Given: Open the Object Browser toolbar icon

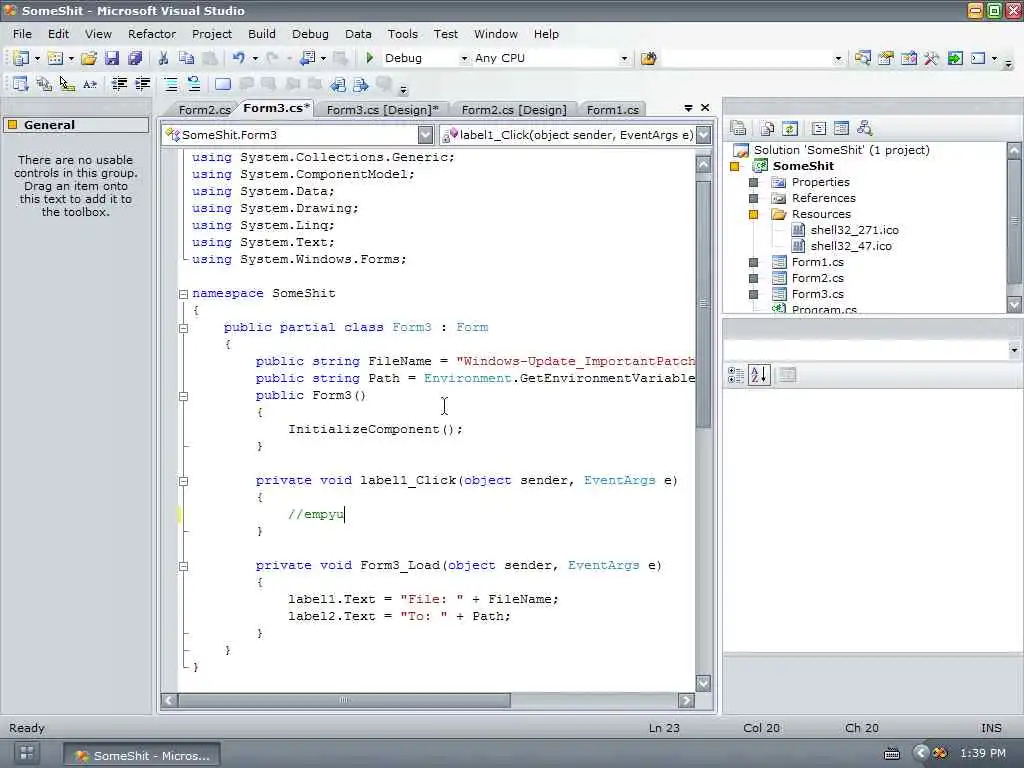Looking at the screenshot, I should point(908,58).
